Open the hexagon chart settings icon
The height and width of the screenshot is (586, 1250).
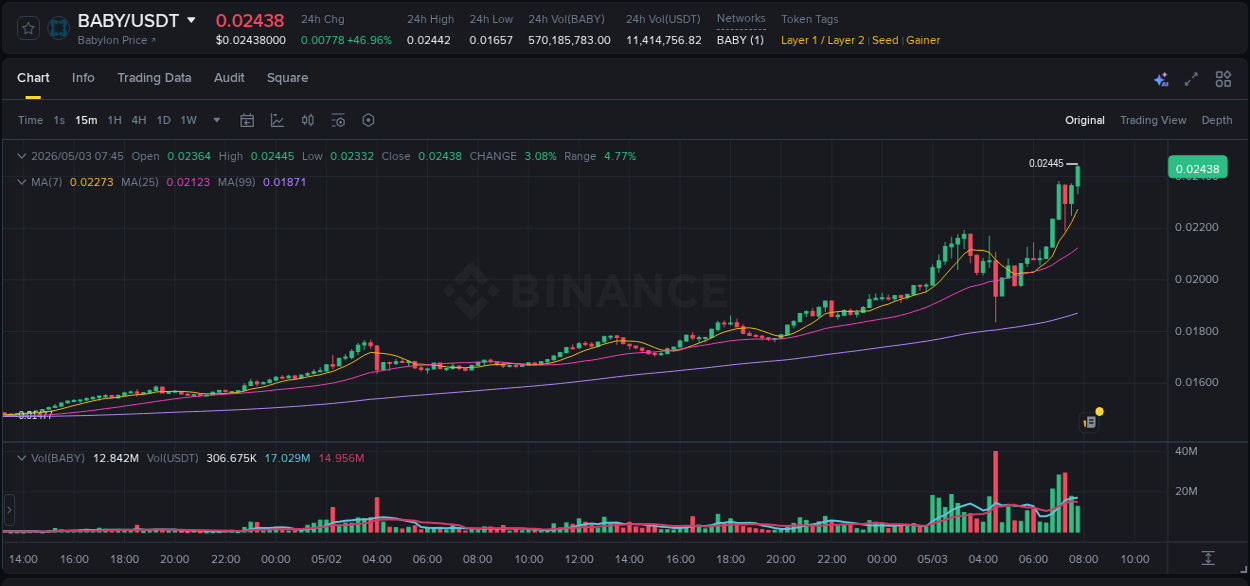pyautogui.click(x=368, y=120)
